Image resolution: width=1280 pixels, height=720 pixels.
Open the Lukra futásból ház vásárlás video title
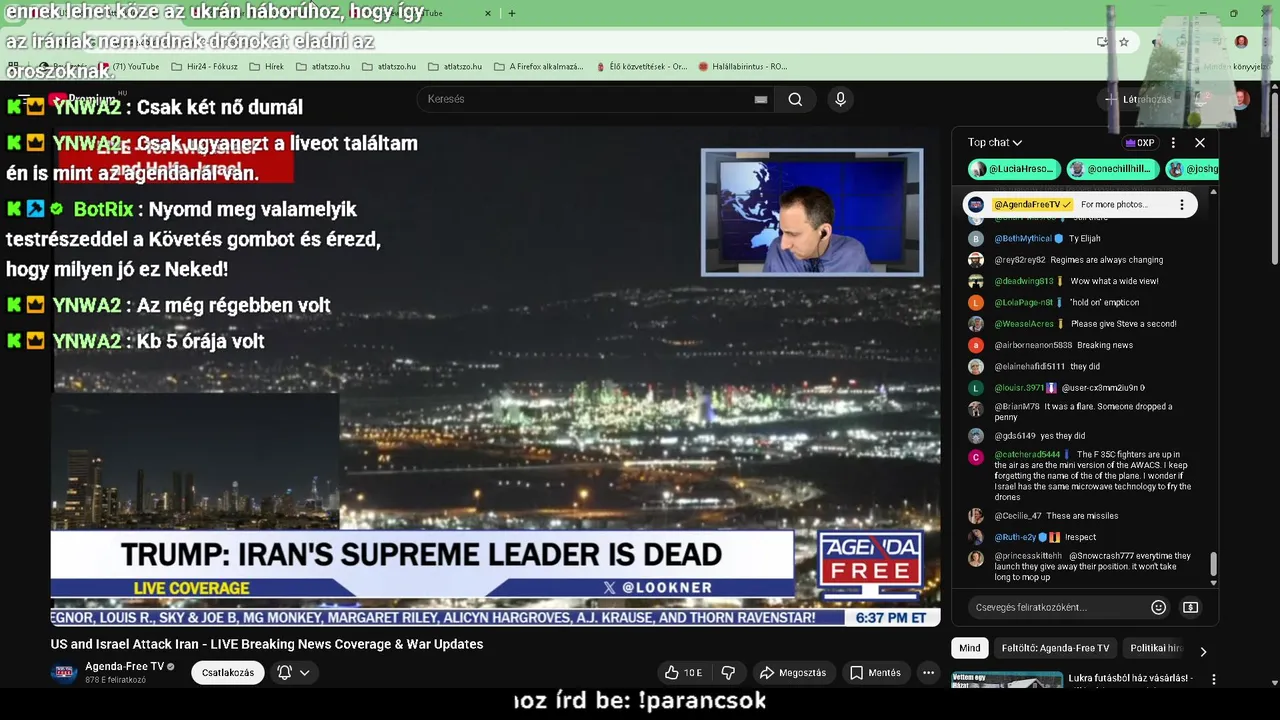coord(1130,678)
